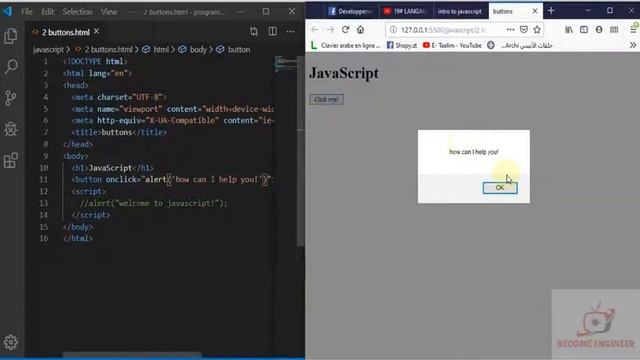Click the javascript folder breadcrumb
Image resolution: width=640 pixels, height=360 pixels.
click(48, 49)
